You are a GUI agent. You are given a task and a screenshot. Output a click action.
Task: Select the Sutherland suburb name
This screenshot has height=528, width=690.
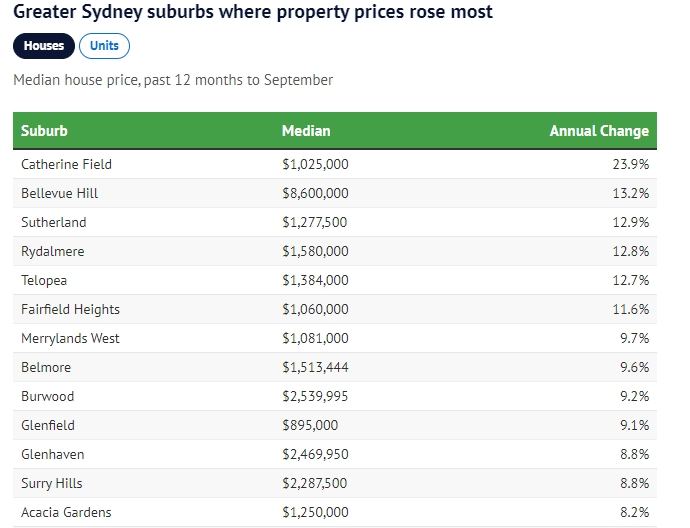(x=54, y=222)
